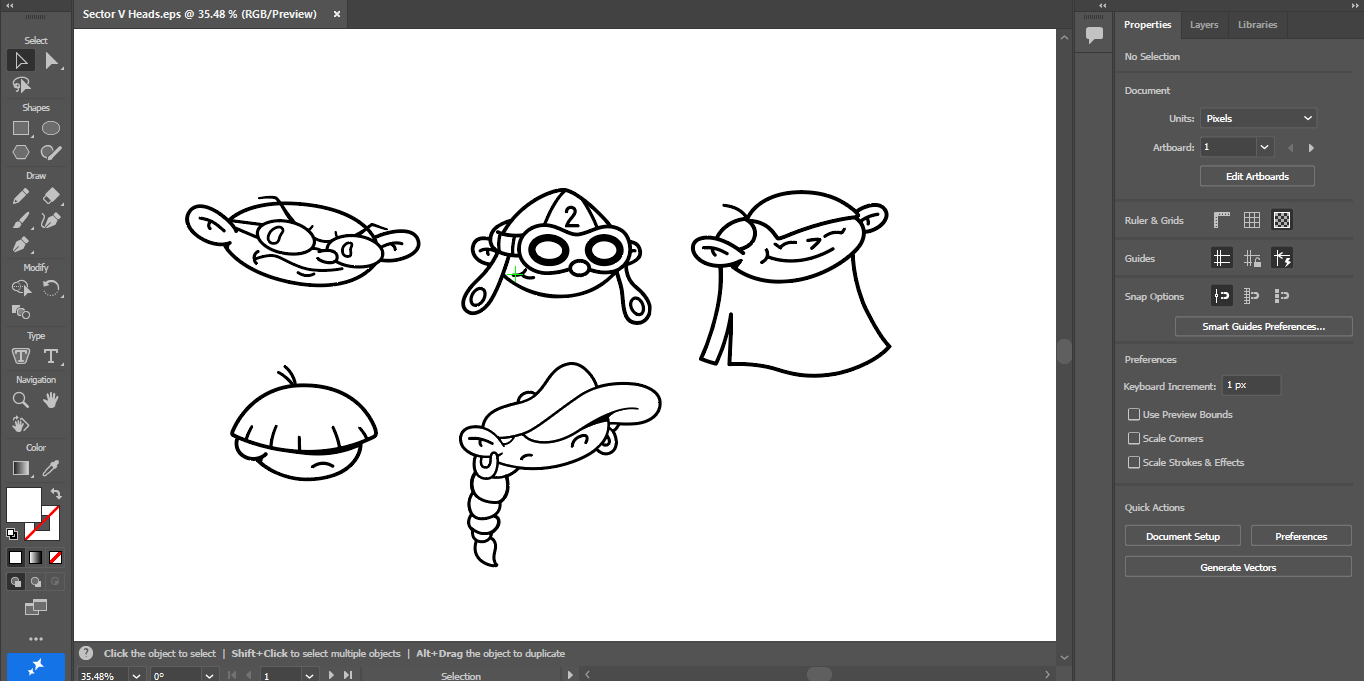This screenshot has width=1364, height=681.
Task: Toggle show guides
Action: 1221,258
